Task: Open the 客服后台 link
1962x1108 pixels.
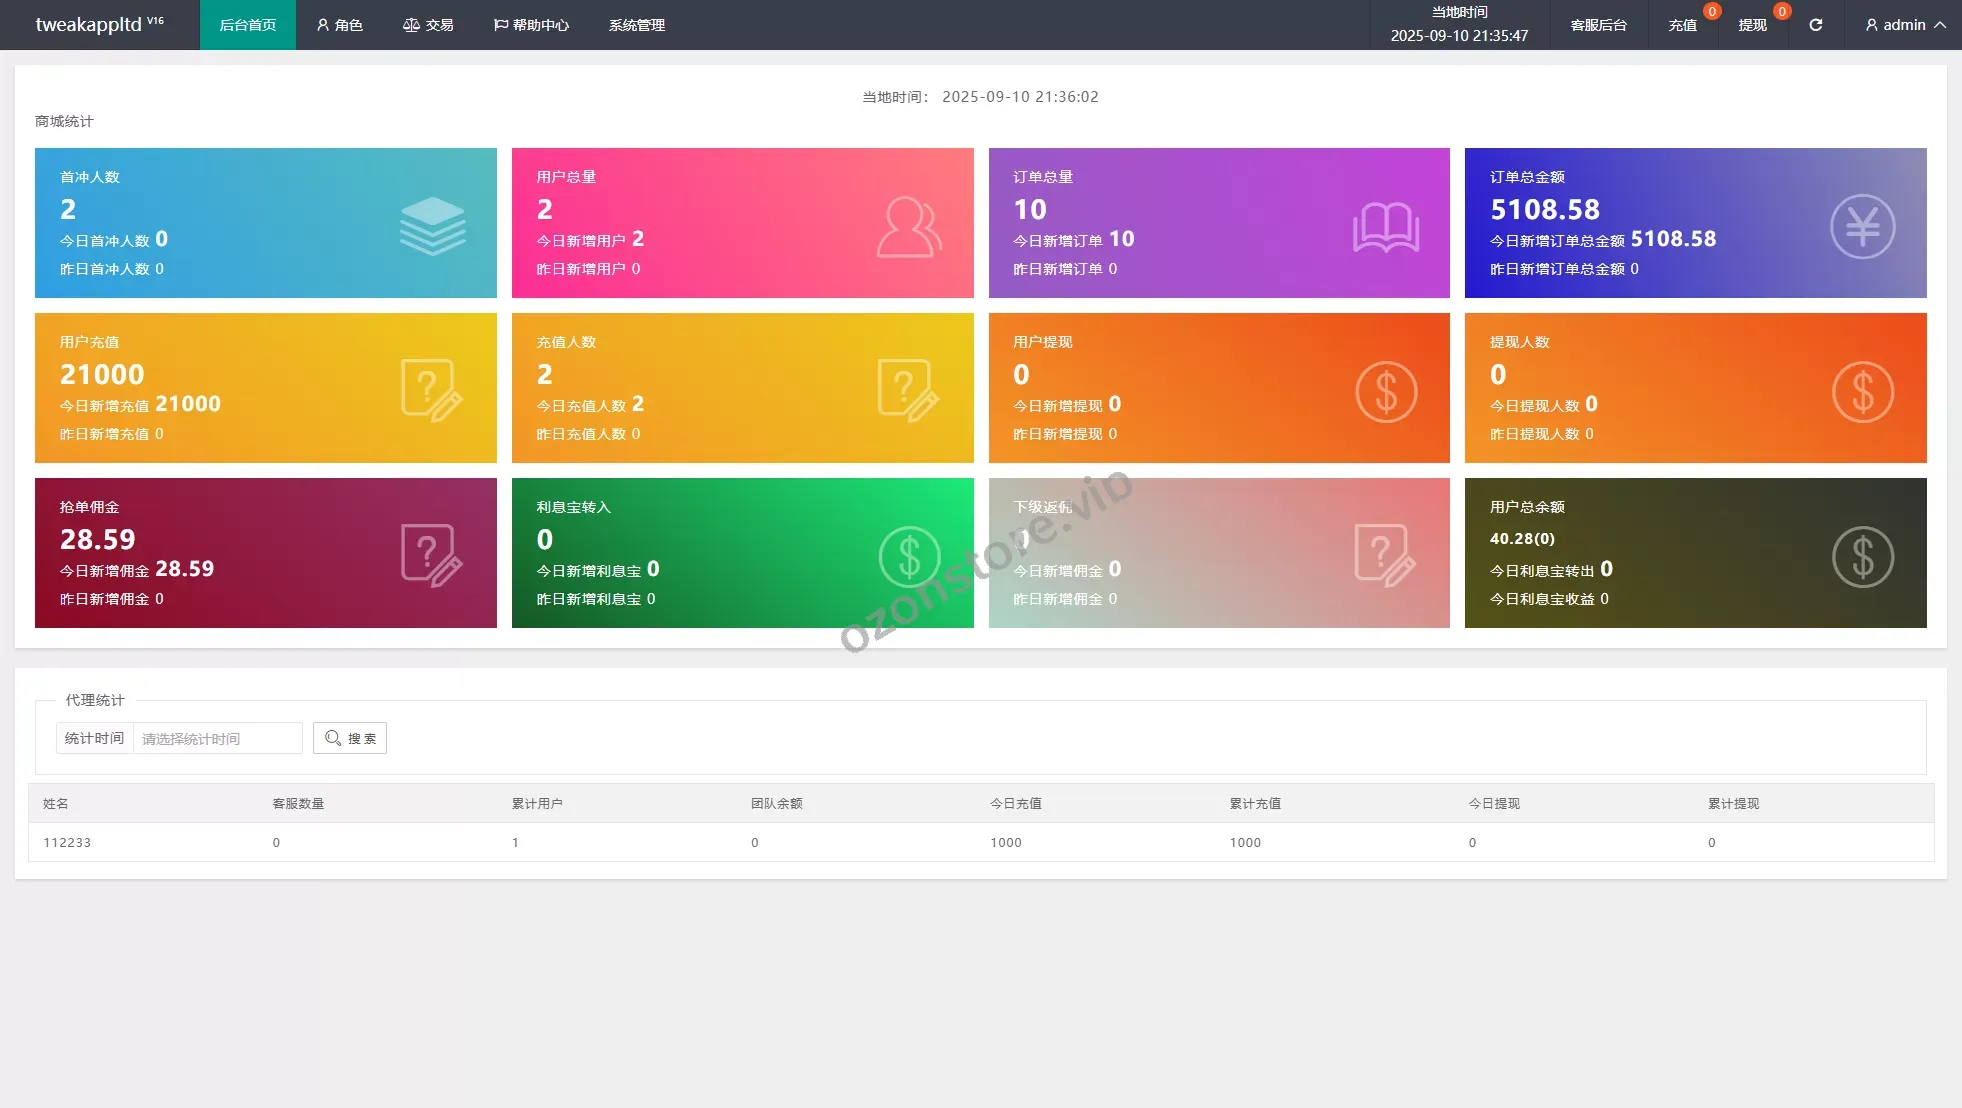Action: (x=1598, y=25)
